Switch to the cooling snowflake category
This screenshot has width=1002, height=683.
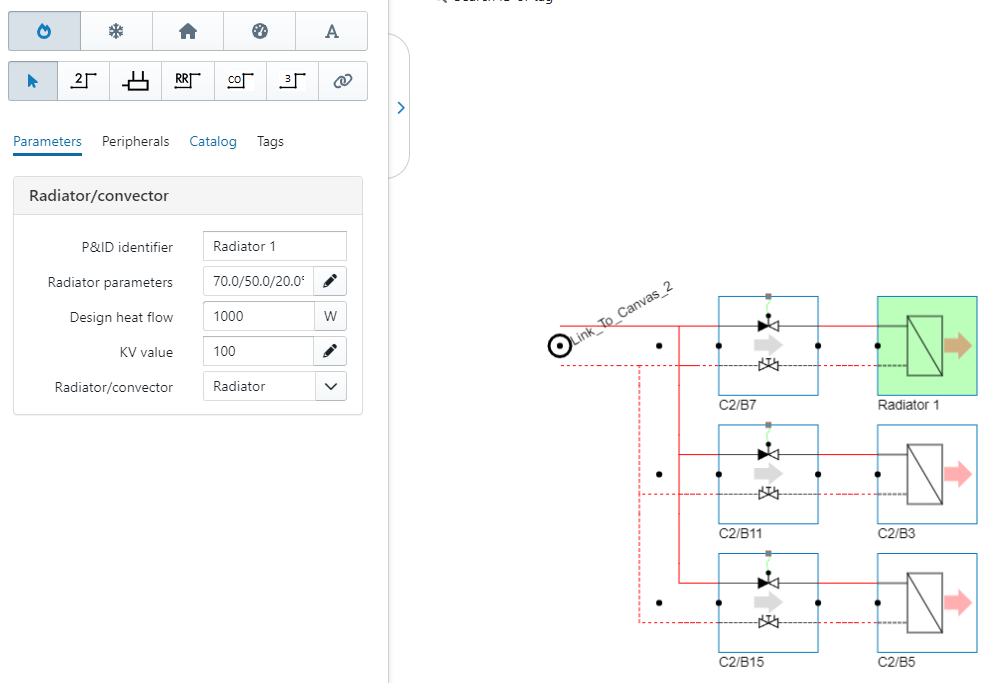tap(116, 31)
